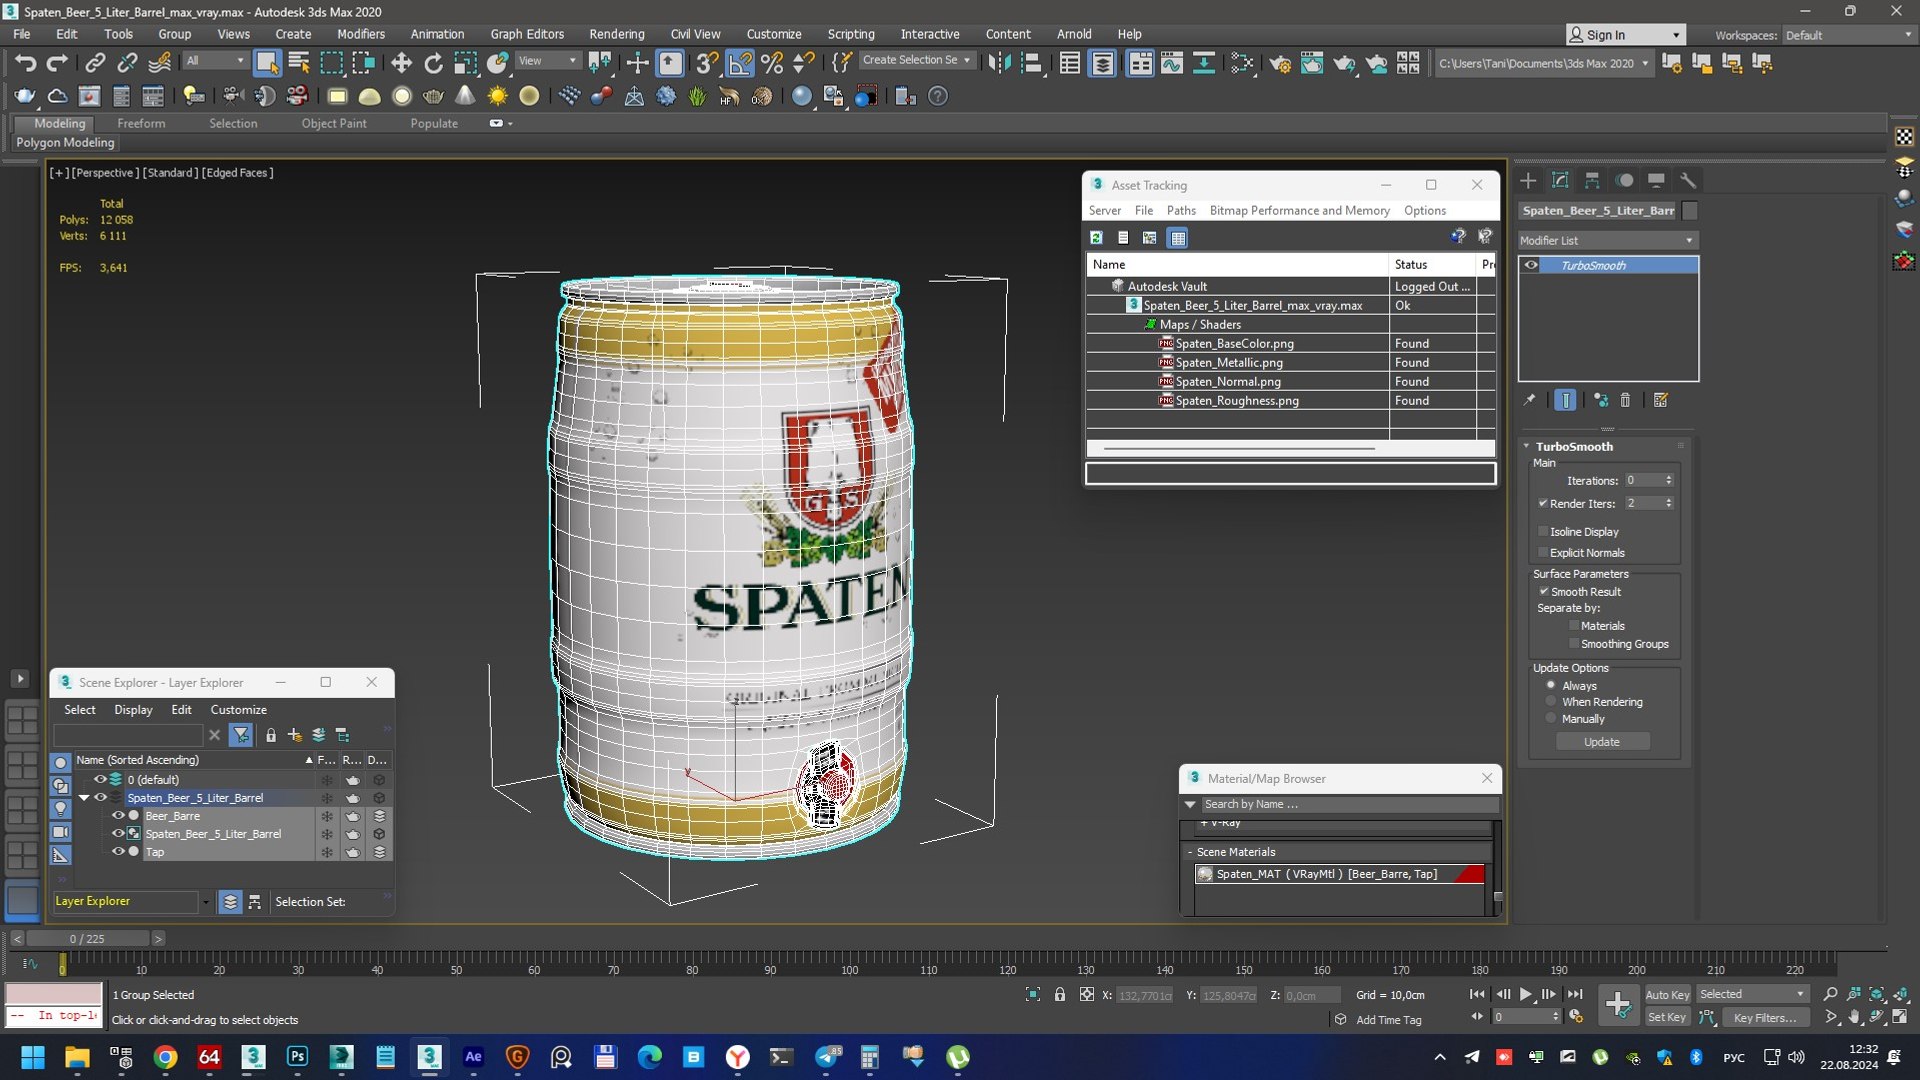Open the View reference coordinate dropdown

tap(548, 62)
